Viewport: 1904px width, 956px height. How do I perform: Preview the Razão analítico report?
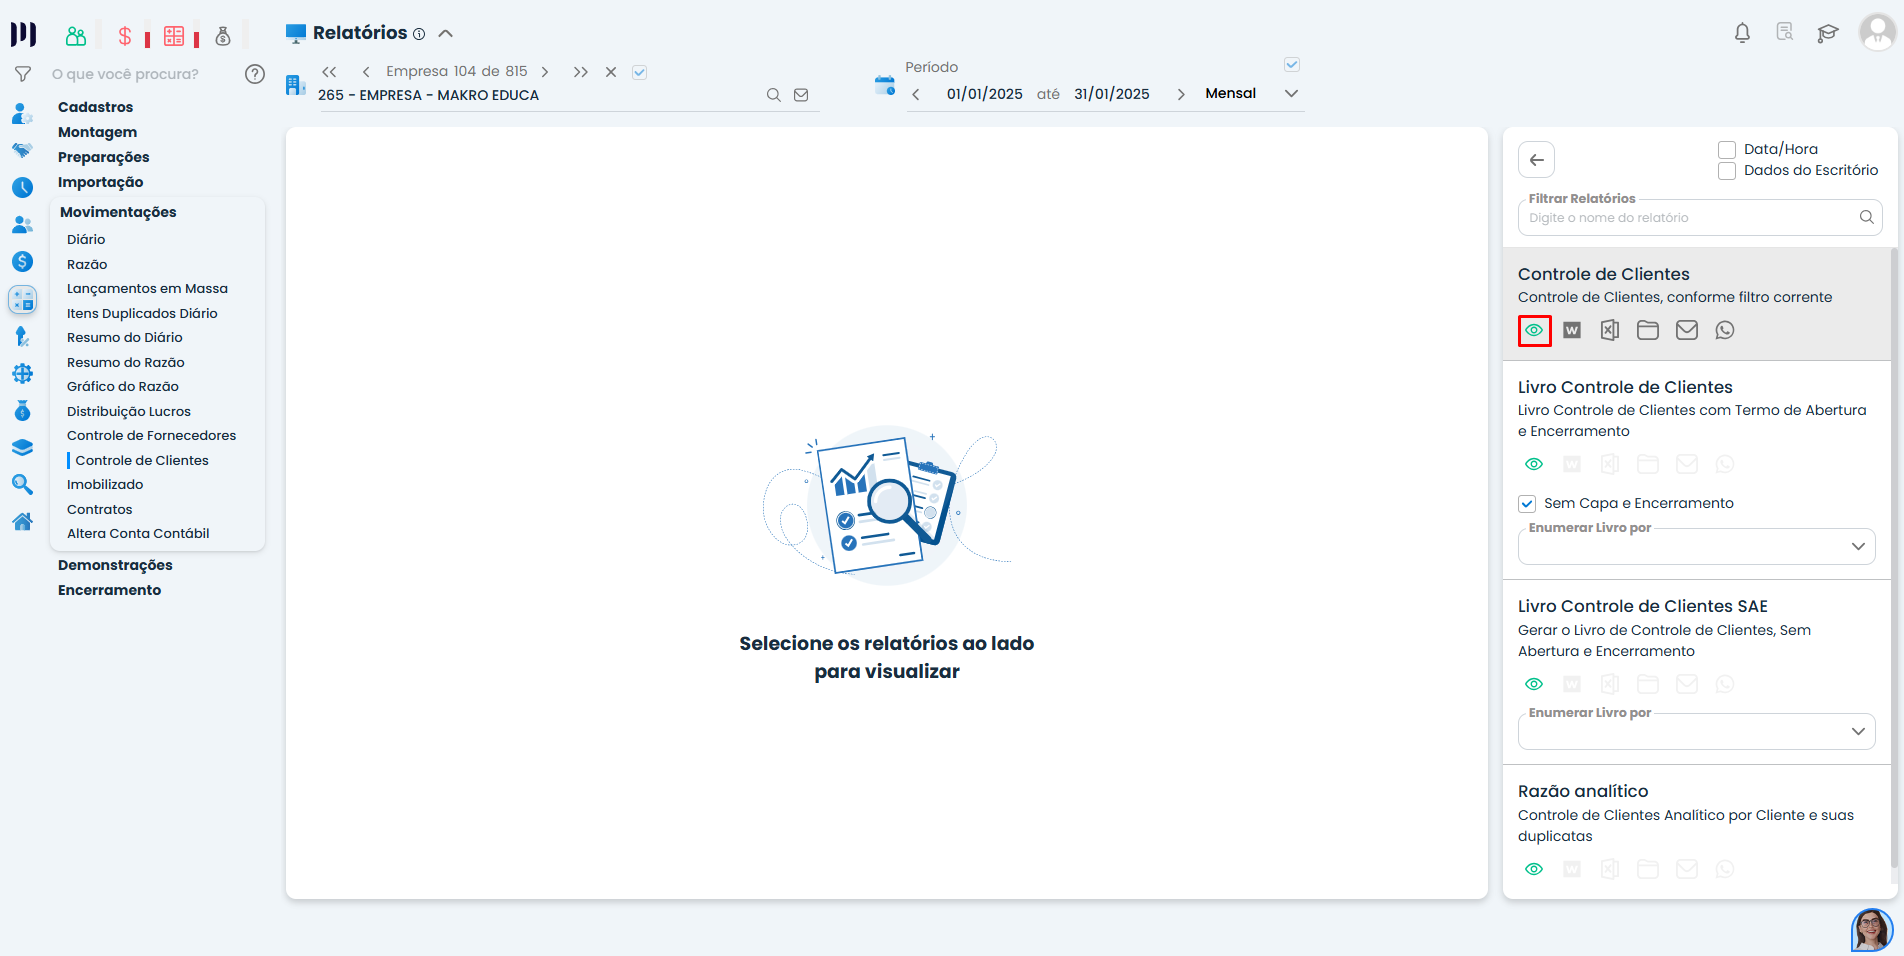tap(1534, 869)
